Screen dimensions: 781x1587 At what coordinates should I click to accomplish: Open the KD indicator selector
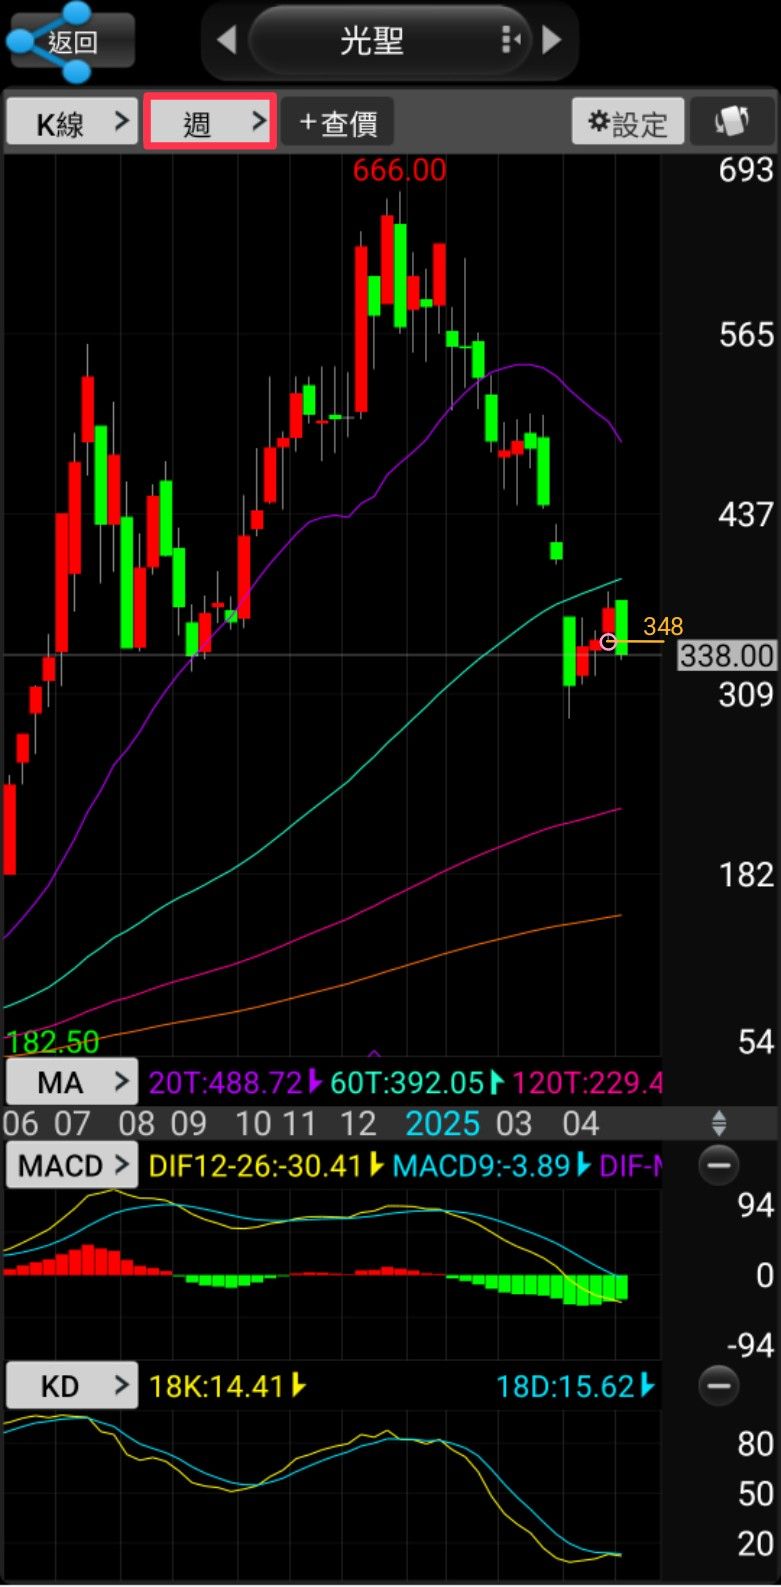[x=72, y=1386]
